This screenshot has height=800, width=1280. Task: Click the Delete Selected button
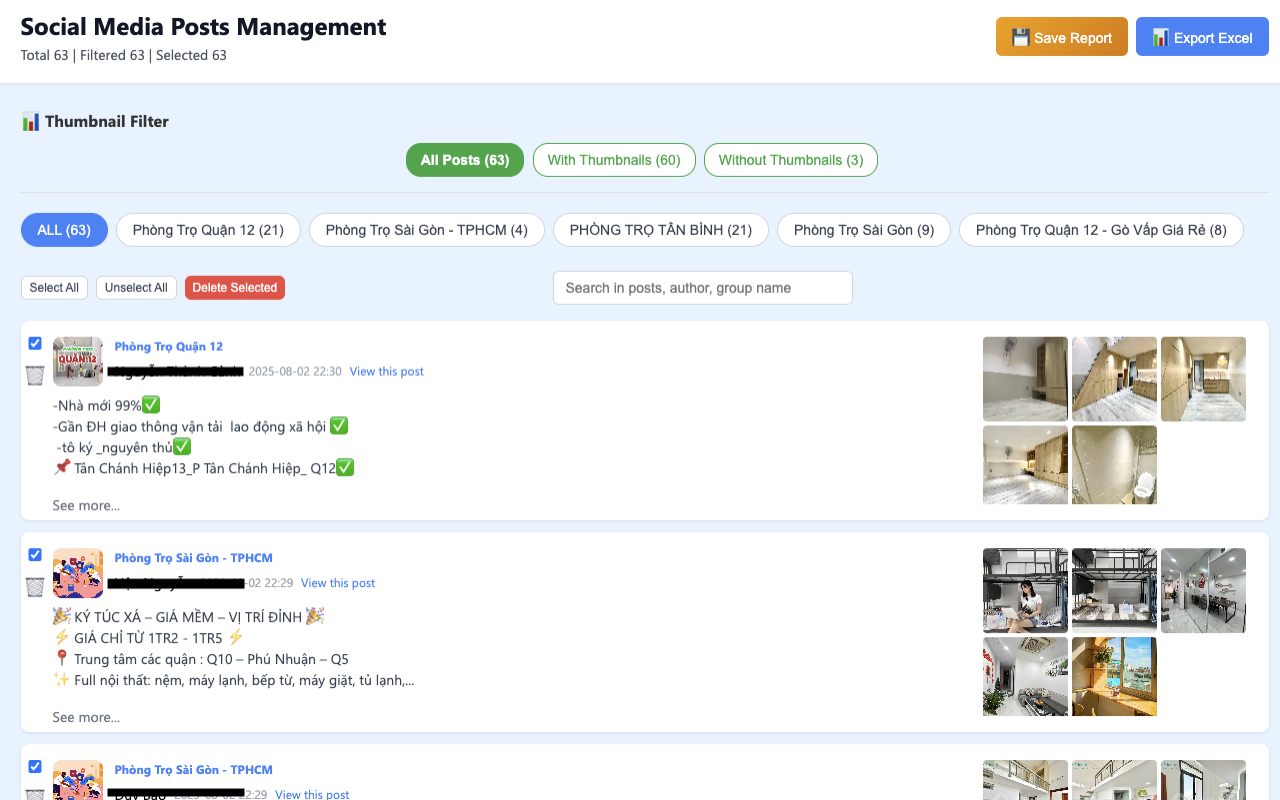click(234, 287)
